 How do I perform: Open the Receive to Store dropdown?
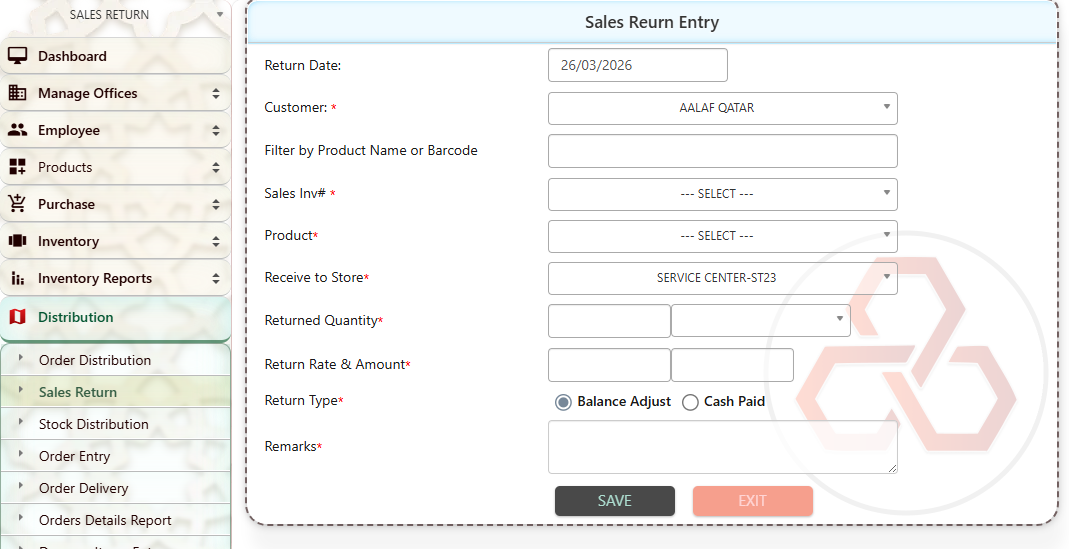(722, 278)
